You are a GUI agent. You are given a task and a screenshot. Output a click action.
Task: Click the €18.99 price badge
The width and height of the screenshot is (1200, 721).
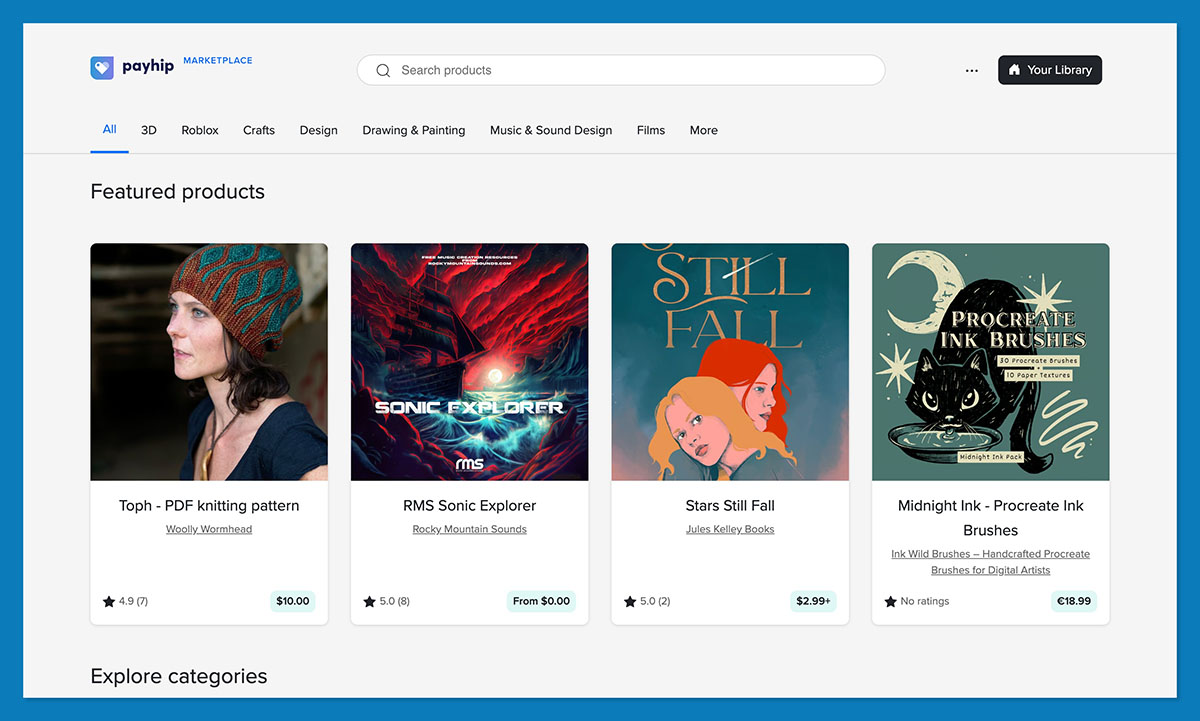pos(1073,601)
